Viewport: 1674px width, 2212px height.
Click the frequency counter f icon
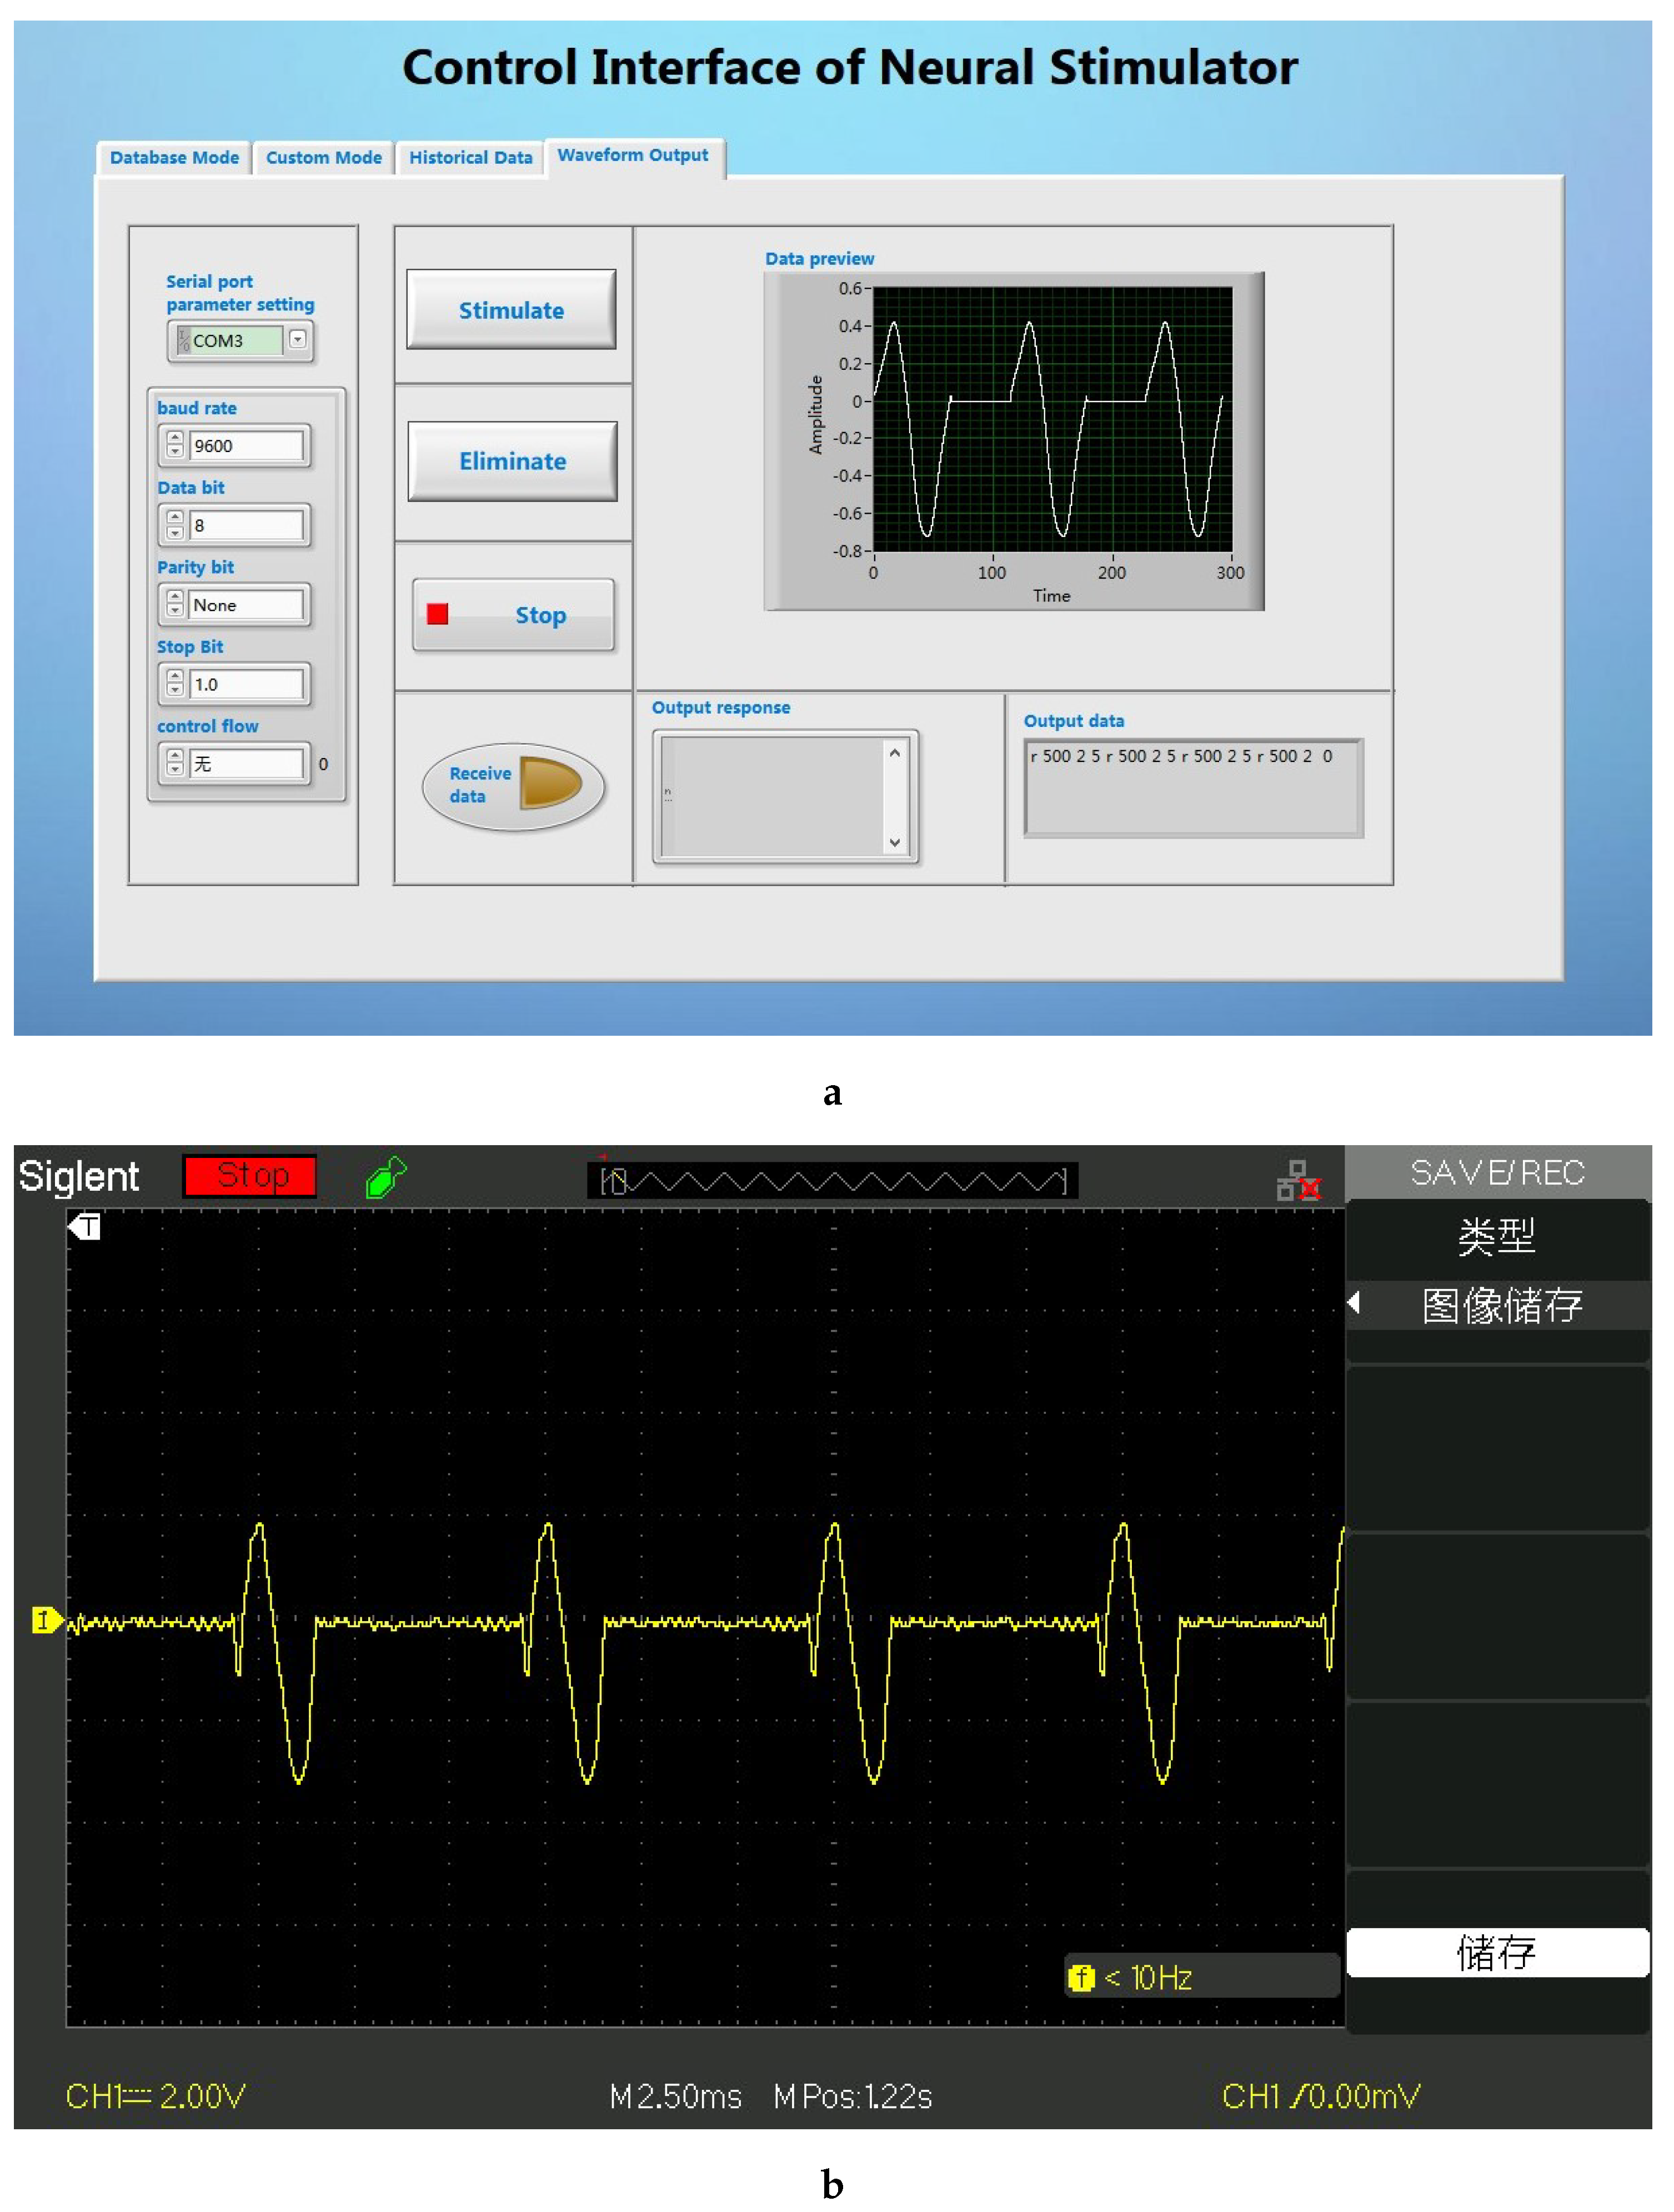tap(1081, 1977)
